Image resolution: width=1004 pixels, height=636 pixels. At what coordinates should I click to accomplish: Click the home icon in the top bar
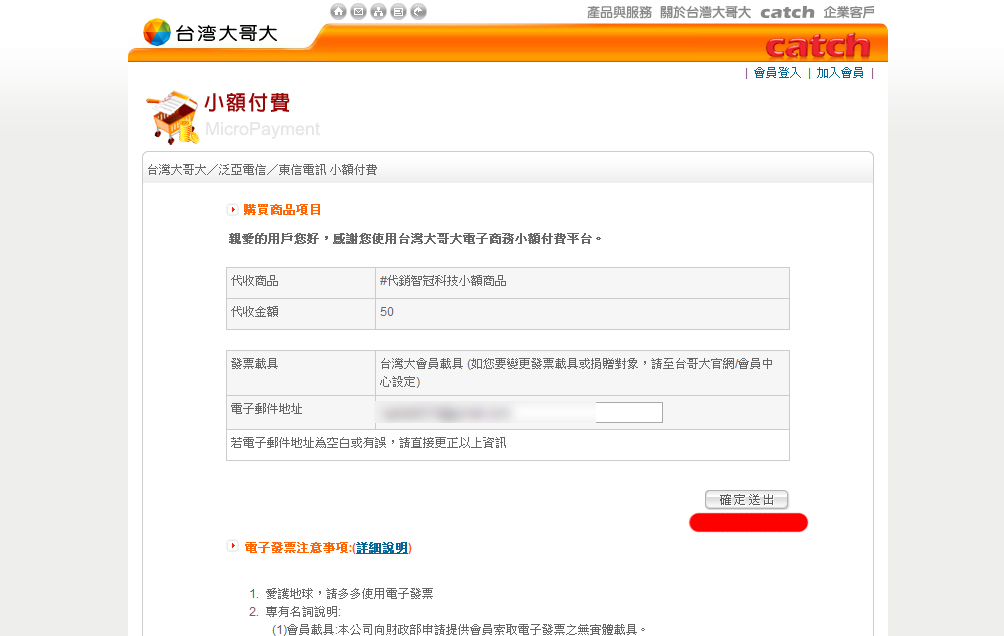(338, 12)
